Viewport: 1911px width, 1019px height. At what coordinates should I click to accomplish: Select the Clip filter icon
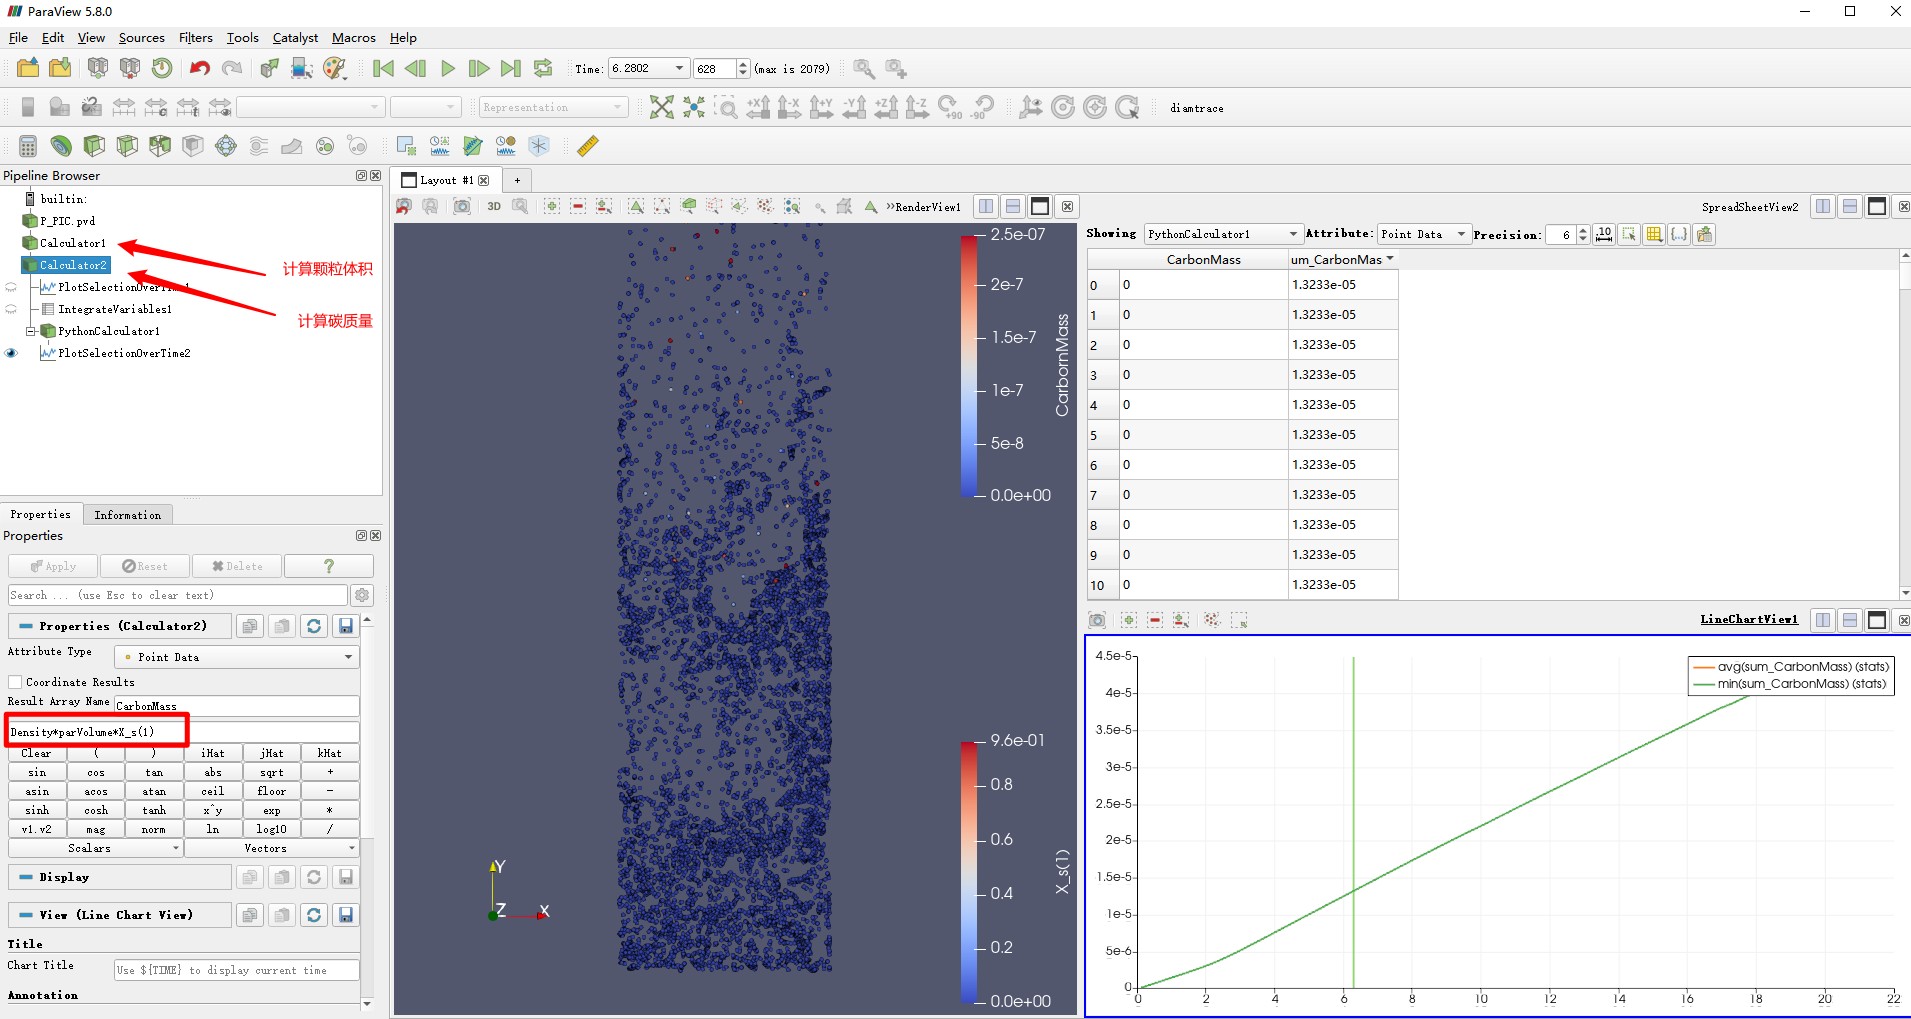click(94, 146)
